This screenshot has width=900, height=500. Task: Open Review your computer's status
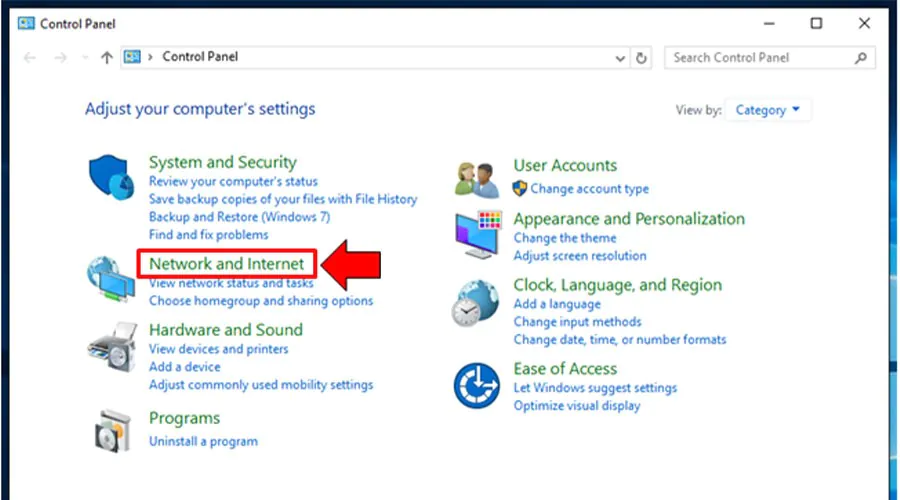(x=233, y=181)
